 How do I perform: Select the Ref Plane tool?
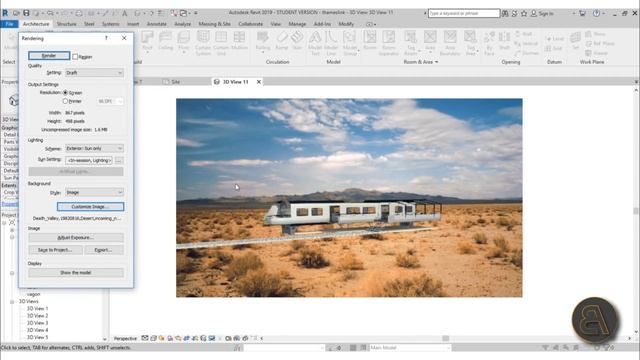tap(600, 43)
